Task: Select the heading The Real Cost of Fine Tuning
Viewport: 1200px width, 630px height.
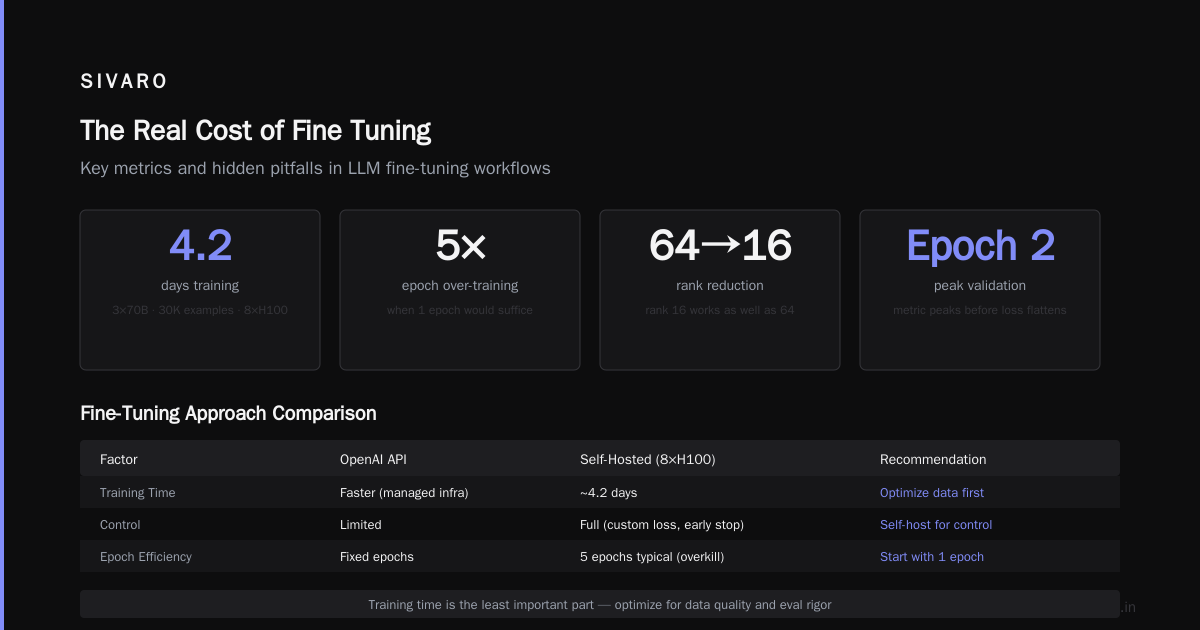Action: click(x=256, y=131)
